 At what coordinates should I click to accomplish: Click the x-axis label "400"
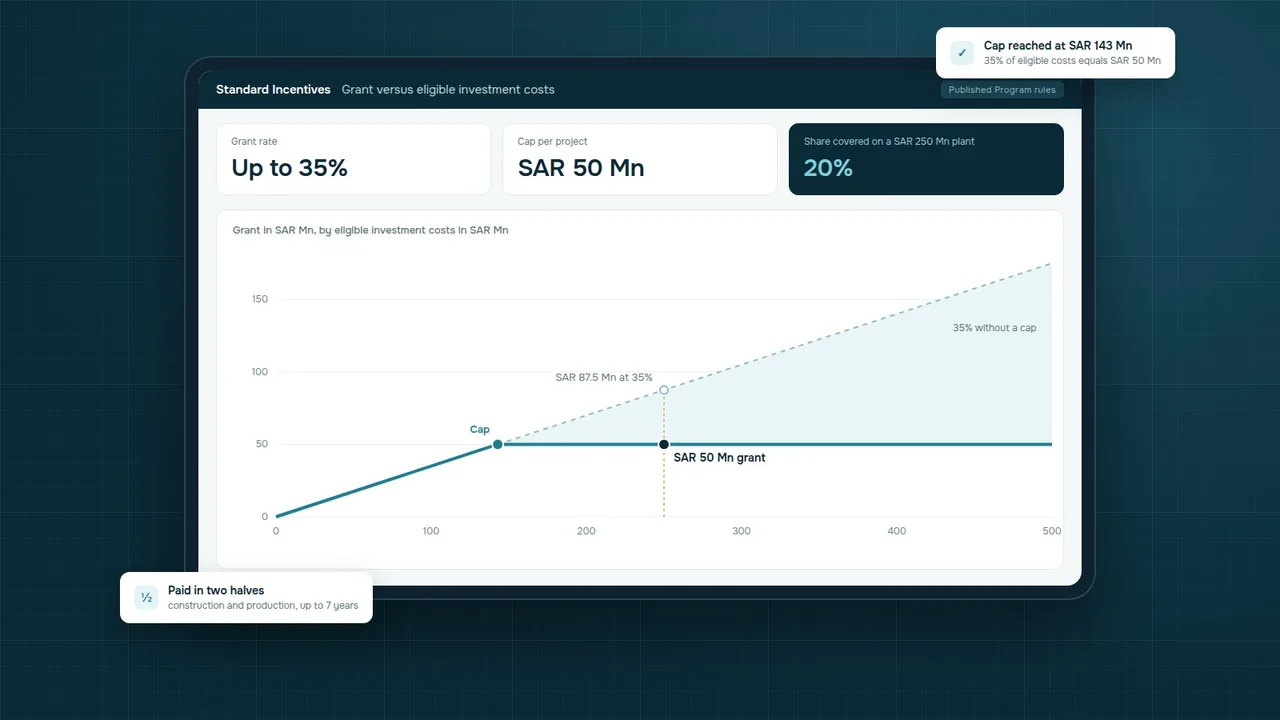pos(897,531)
